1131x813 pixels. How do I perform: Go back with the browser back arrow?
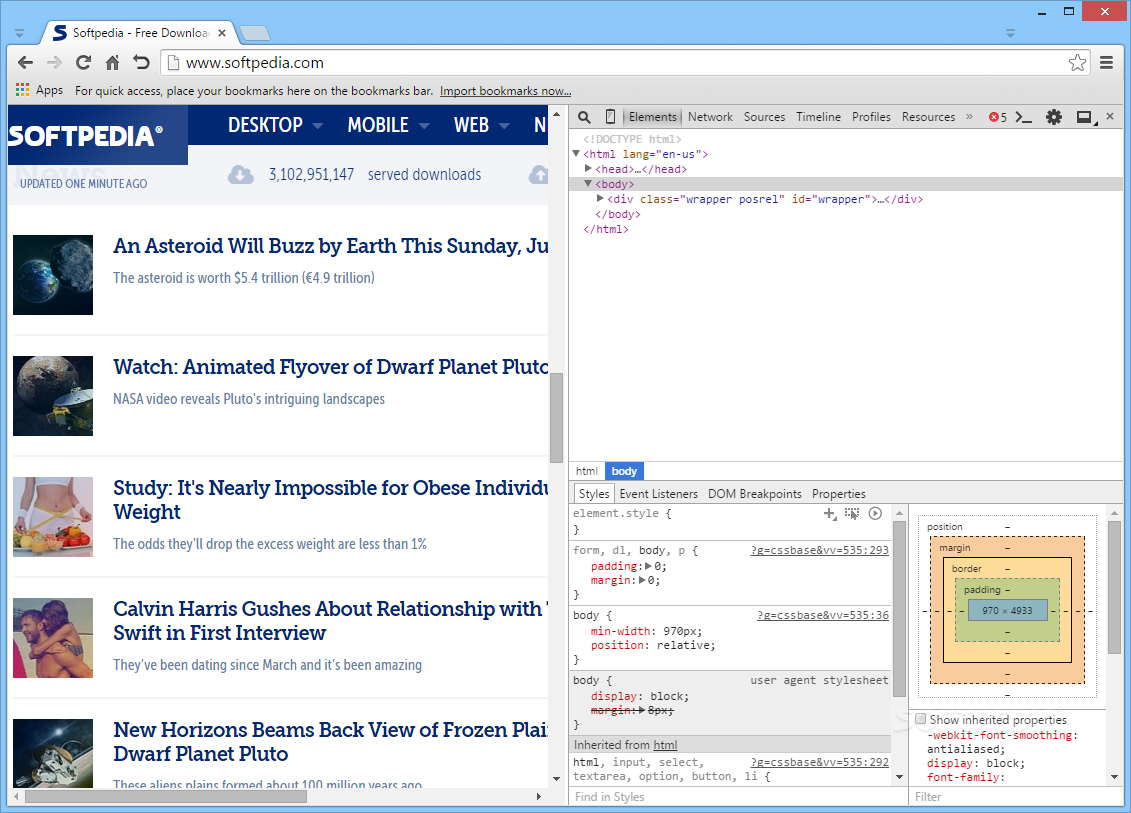[x=25, y=63]
